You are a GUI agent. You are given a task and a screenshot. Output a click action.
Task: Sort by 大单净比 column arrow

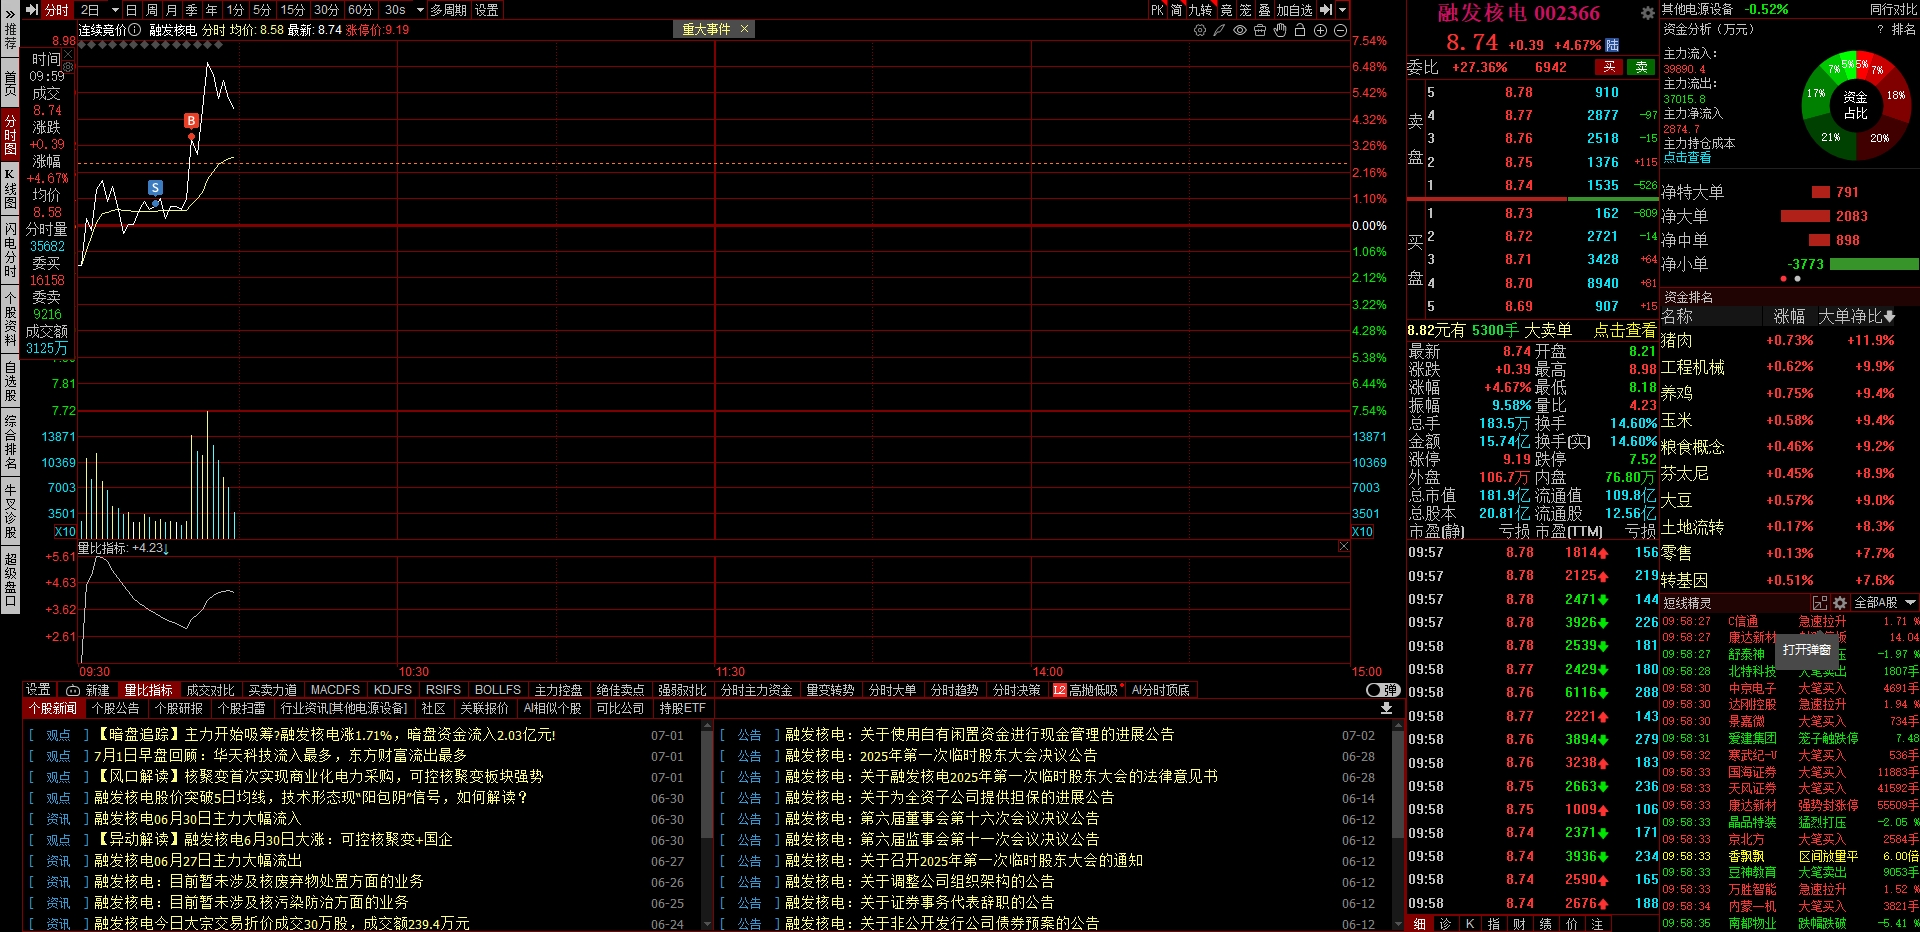click(x=1889, y=317)
